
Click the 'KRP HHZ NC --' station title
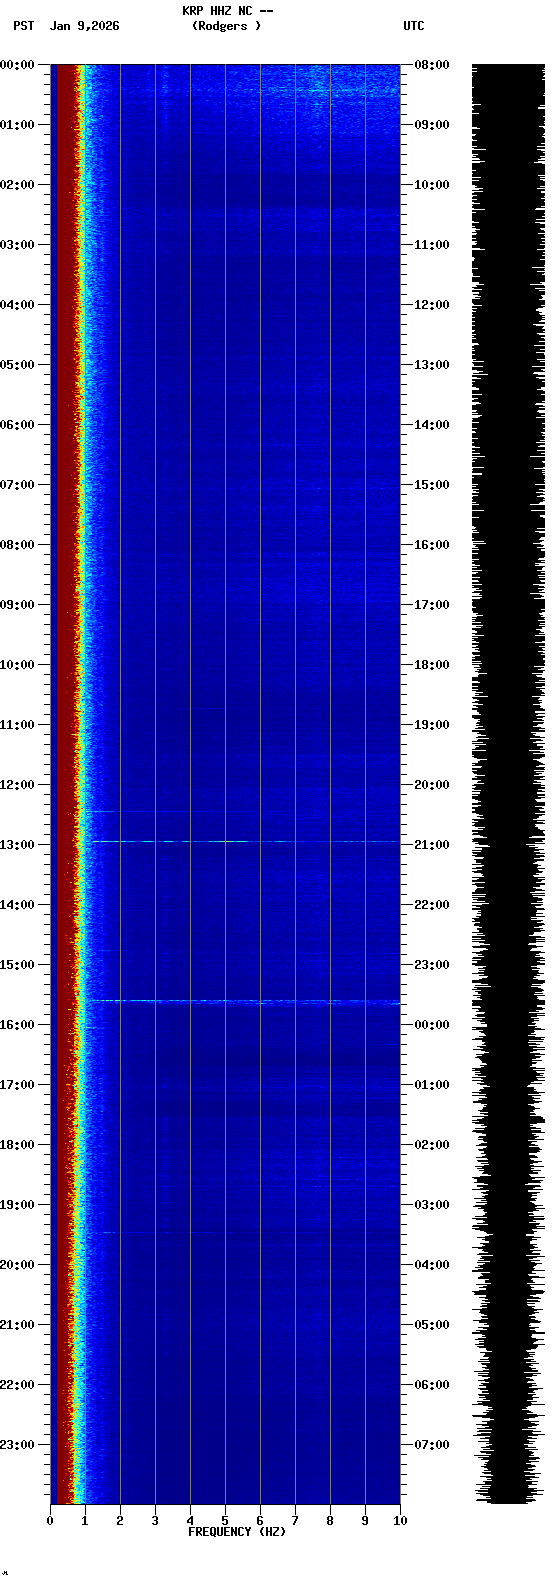[227, 11]
